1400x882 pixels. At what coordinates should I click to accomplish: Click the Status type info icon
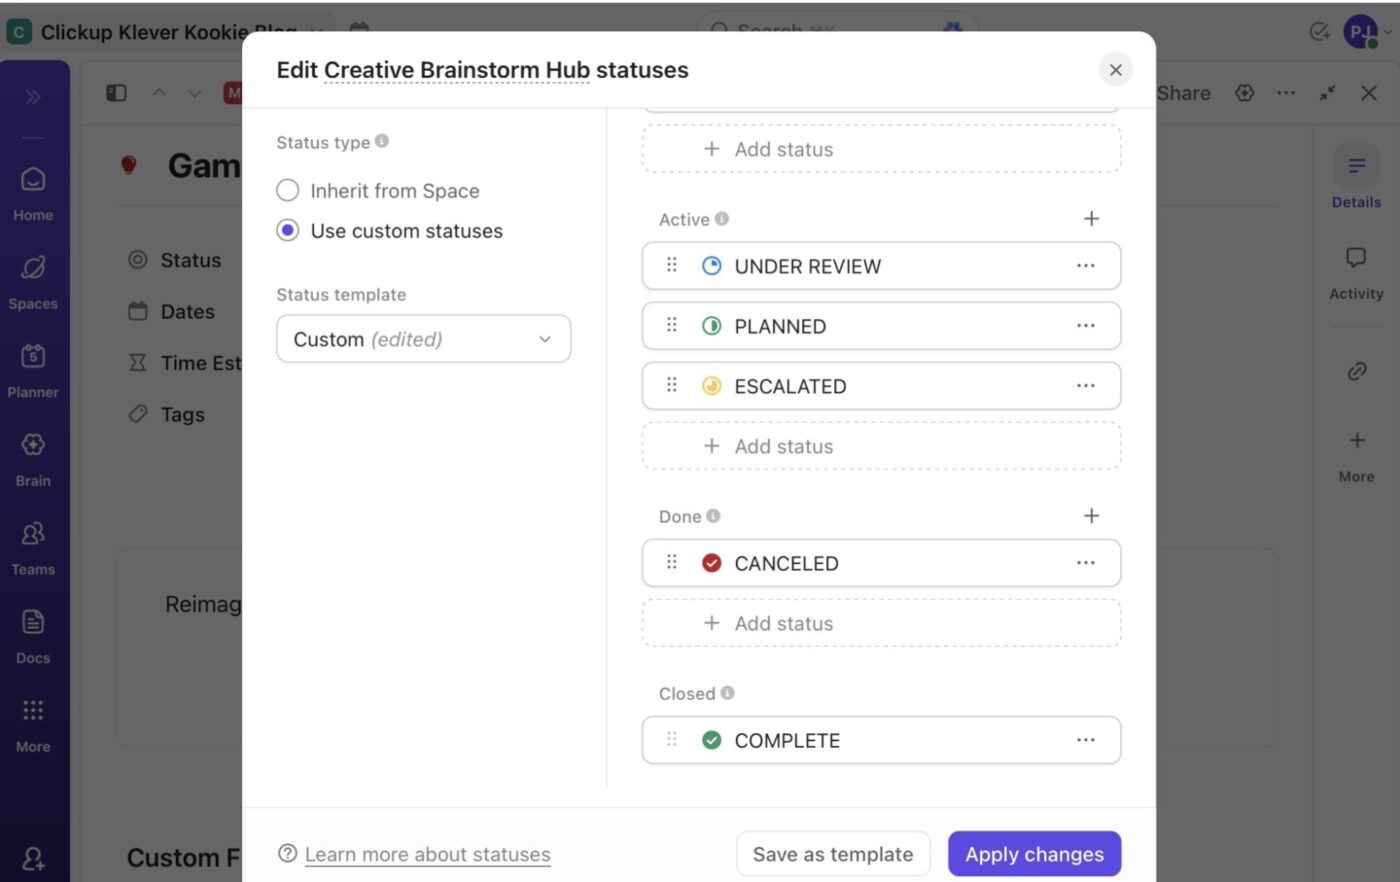pos(381,141)
